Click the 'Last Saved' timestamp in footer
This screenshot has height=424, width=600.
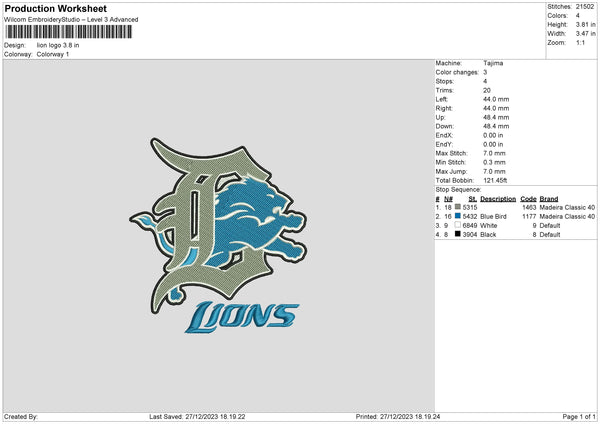click(197, 417)
